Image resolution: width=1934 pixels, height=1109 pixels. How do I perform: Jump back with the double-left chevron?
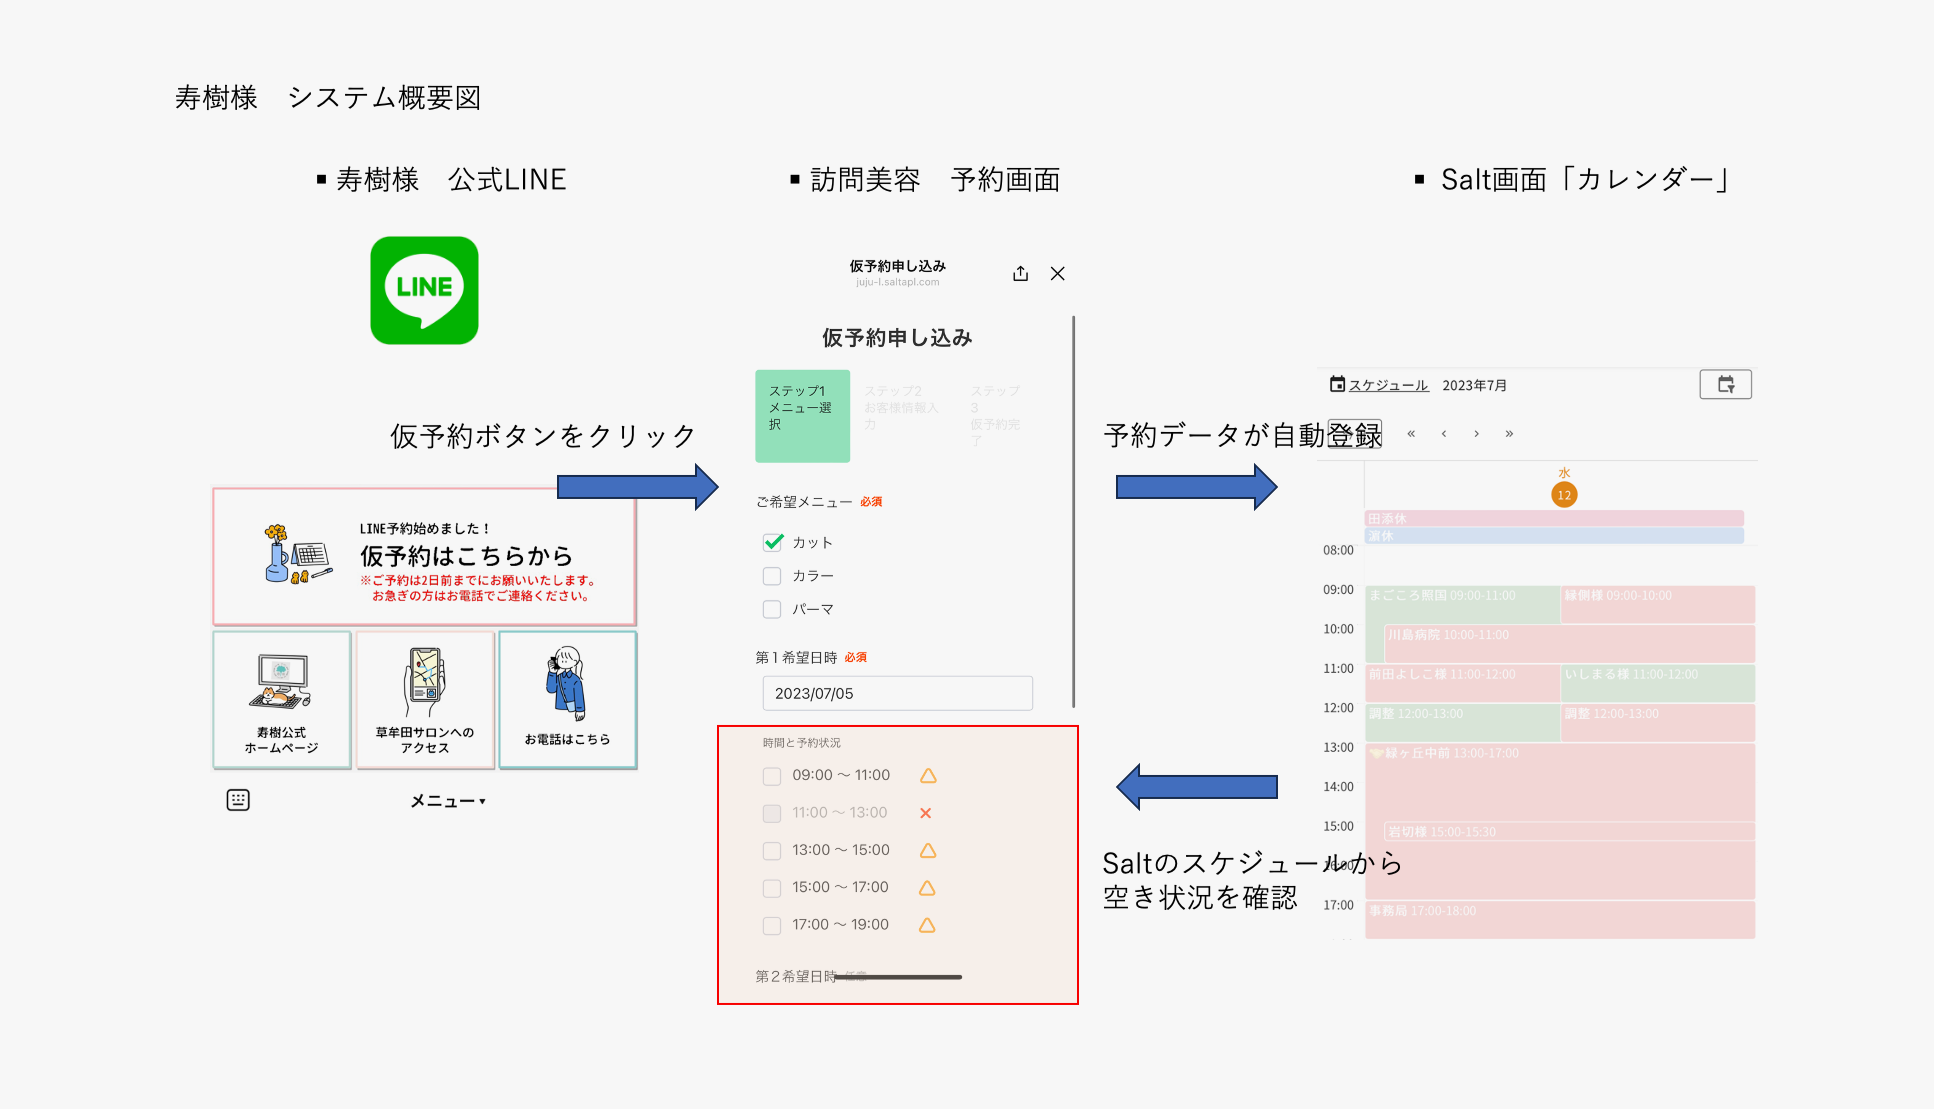(1411, 433)
